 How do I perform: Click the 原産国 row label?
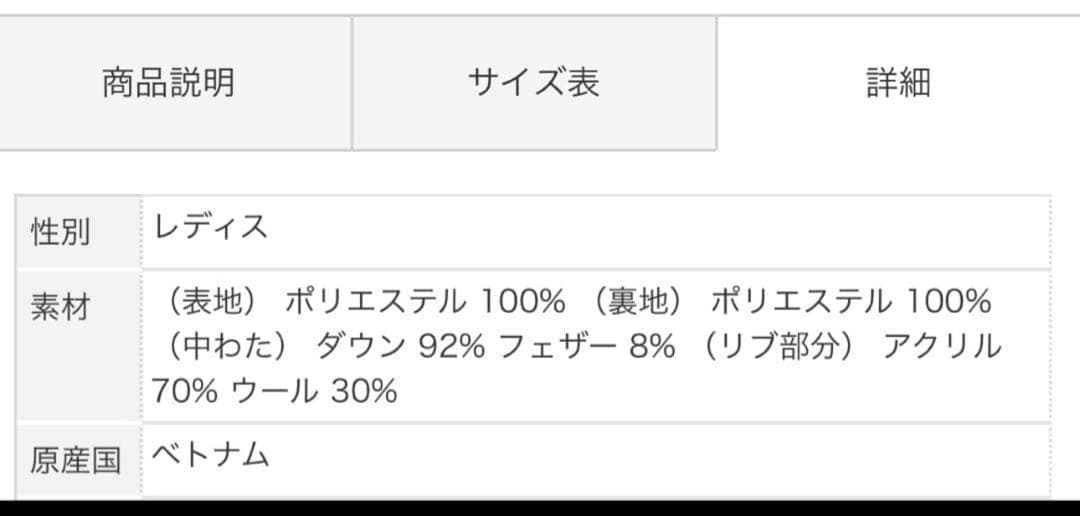point(75,459)
